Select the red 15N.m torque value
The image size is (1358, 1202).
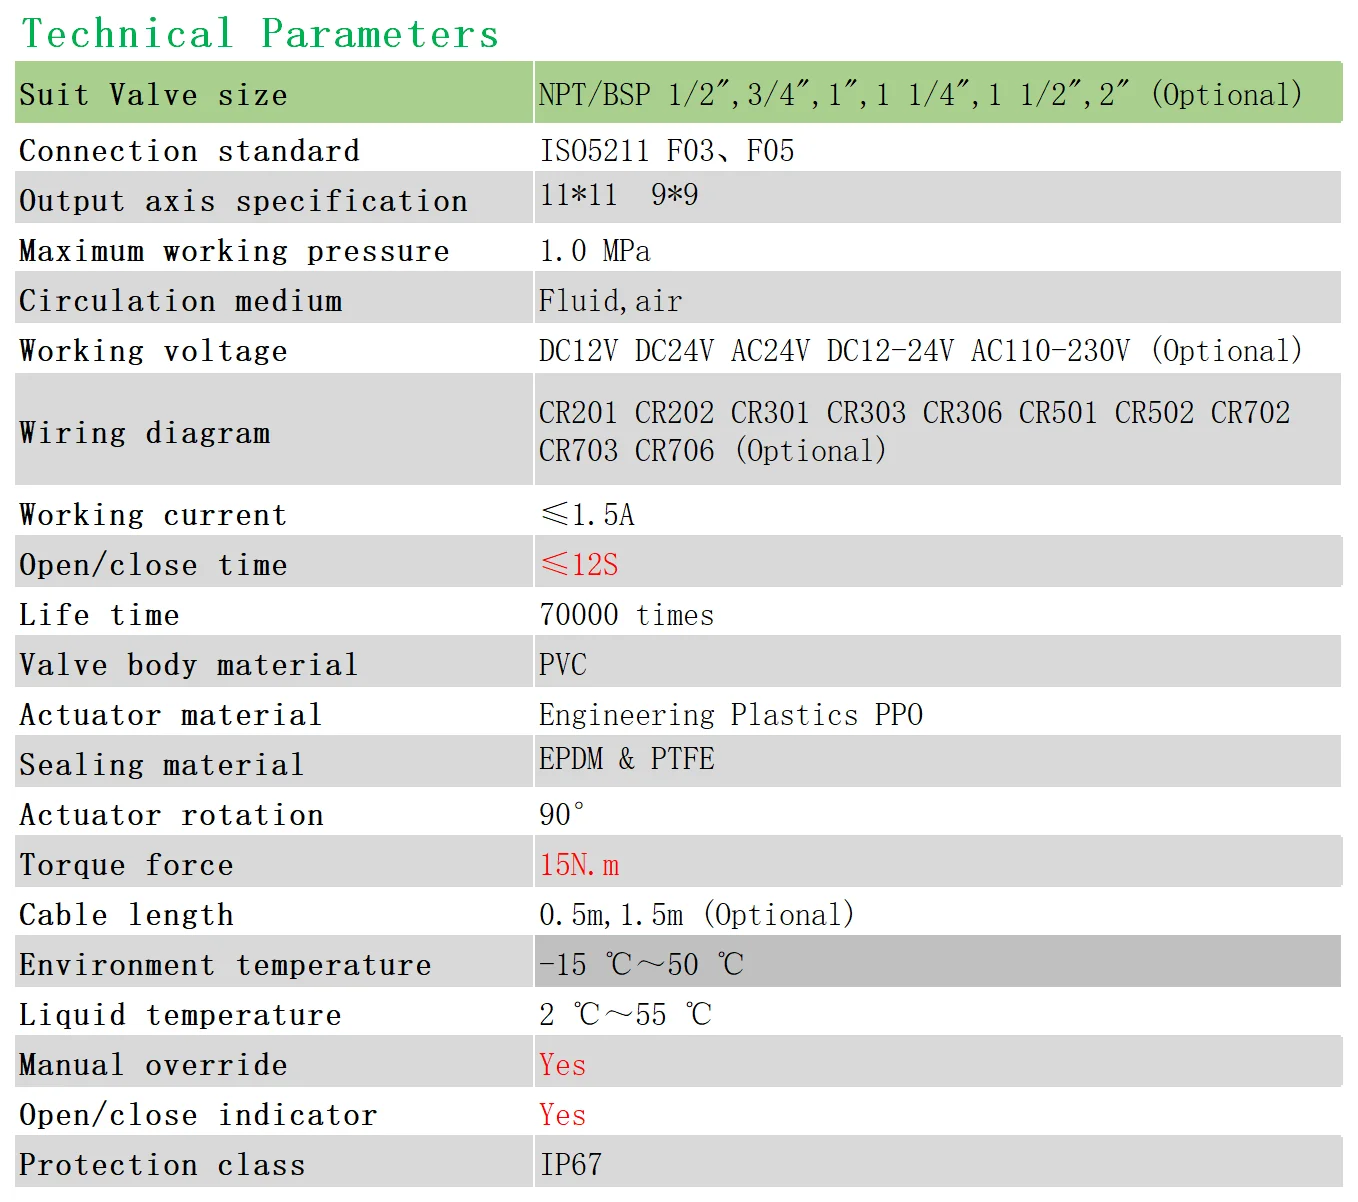[x=579, y=865]
